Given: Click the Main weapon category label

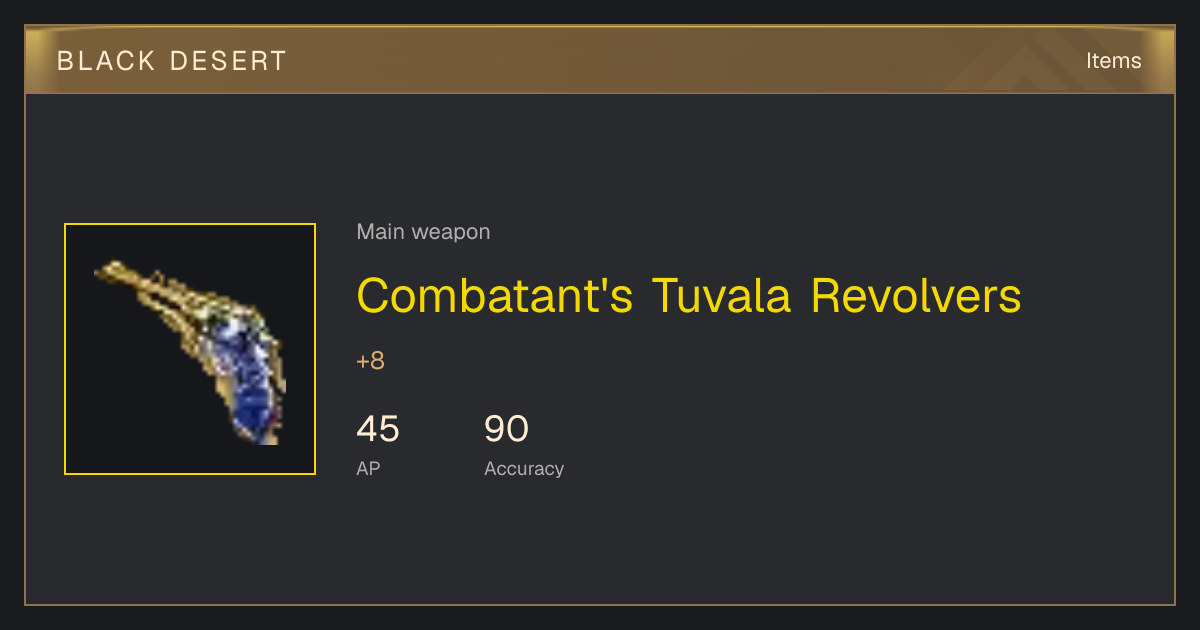Looking at the screenshot, I should pyautogui.click(x=423, y=232).
